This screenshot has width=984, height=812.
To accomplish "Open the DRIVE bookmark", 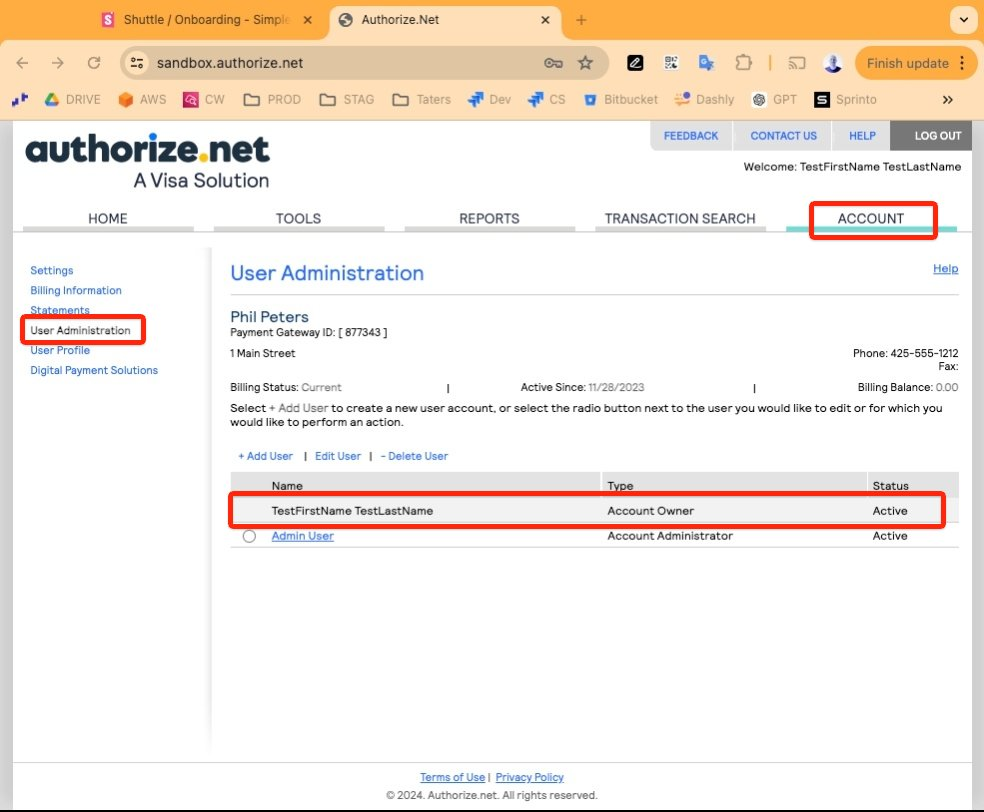I will coord(72,99).
